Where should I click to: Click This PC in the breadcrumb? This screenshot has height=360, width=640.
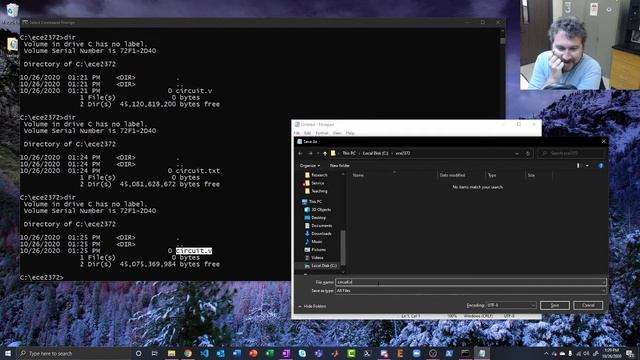point(349,153)
